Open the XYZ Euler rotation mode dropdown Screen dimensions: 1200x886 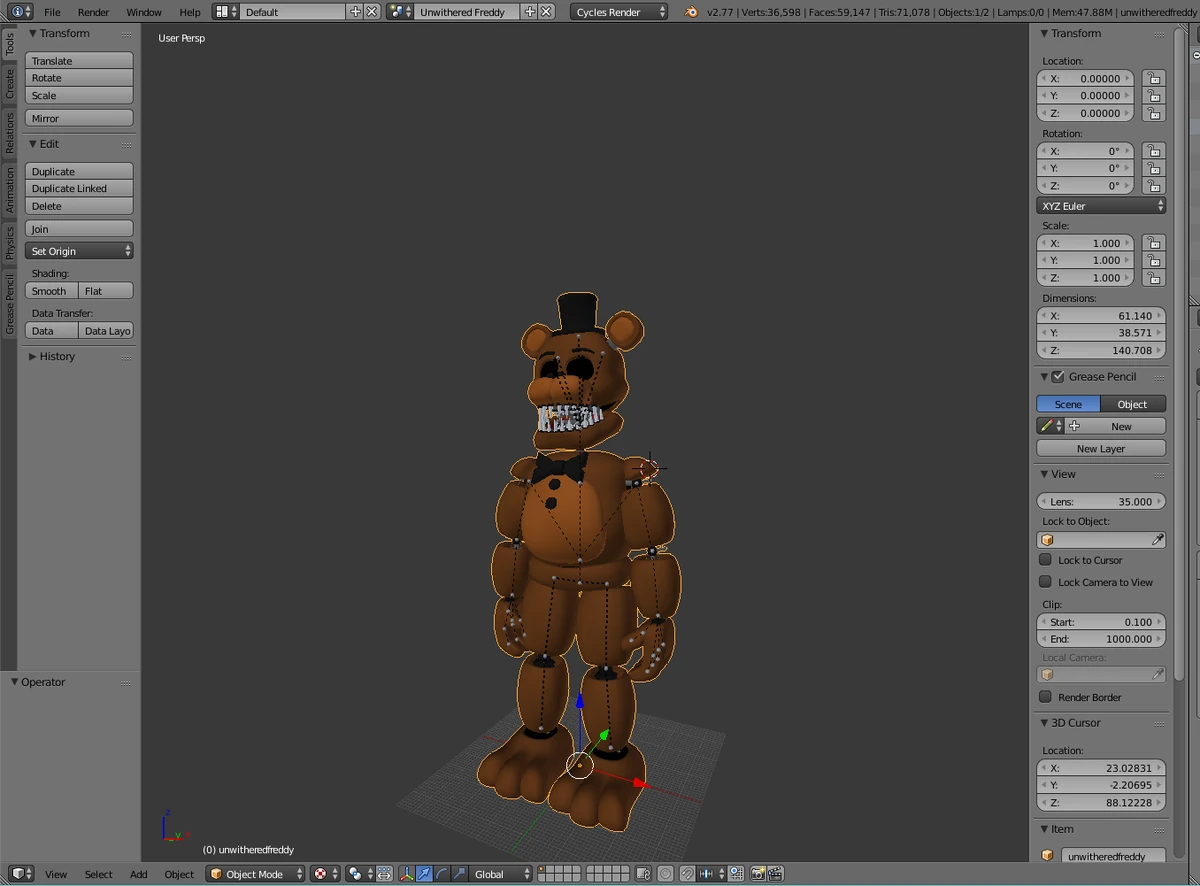(x=1100, y=205)
